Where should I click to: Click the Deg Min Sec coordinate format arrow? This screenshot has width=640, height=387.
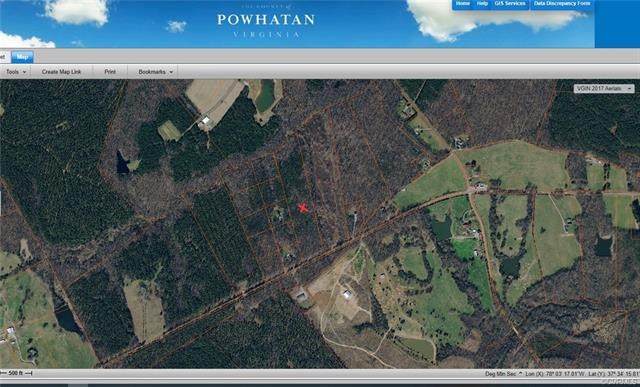(520, 374)
